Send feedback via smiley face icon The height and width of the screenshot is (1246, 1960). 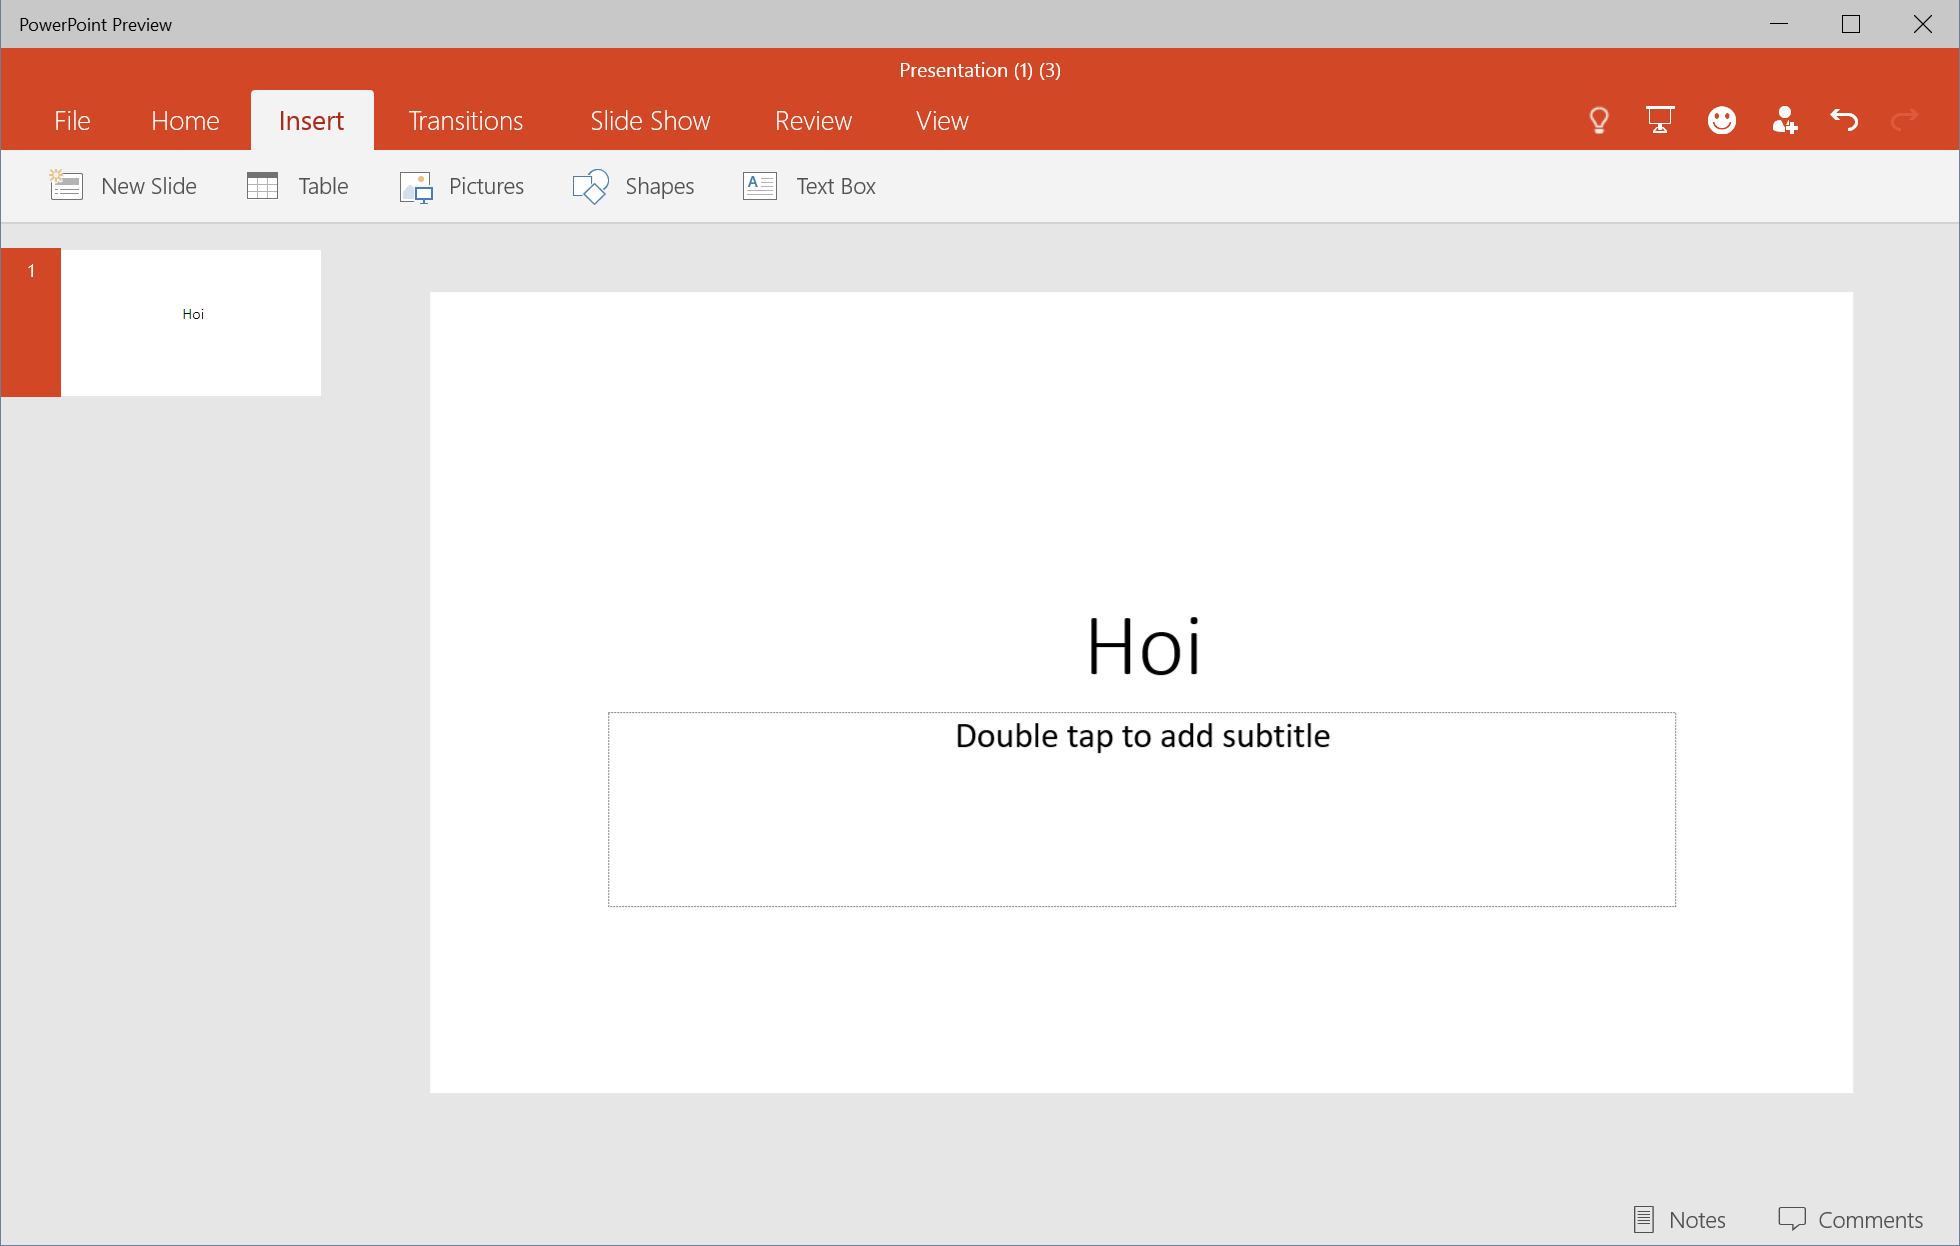pyautogui.click(x=1722, y=121)
